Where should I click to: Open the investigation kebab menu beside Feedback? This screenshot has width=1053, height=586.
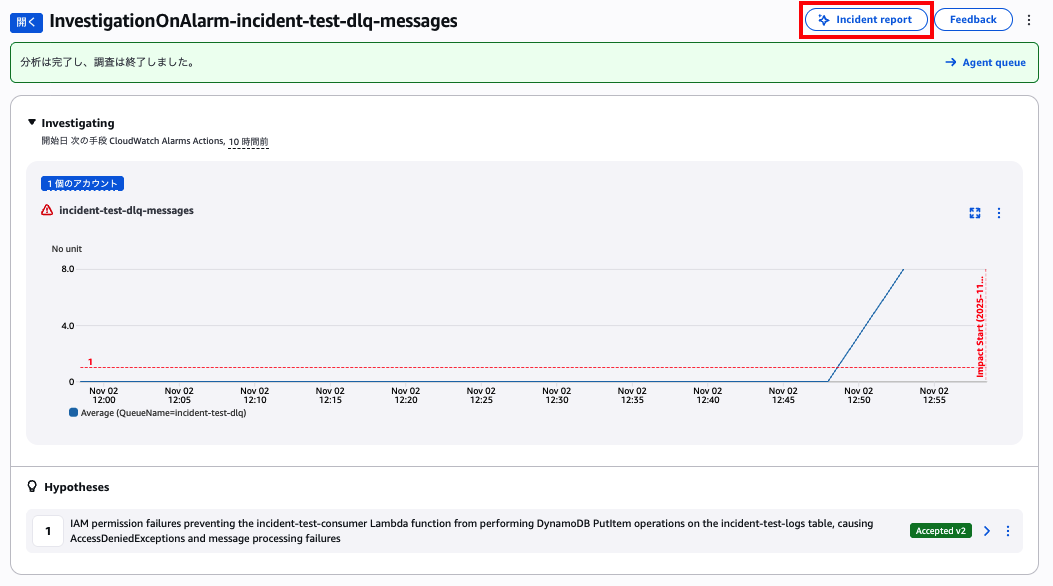pyautogui.click(x=1029, y=20)
